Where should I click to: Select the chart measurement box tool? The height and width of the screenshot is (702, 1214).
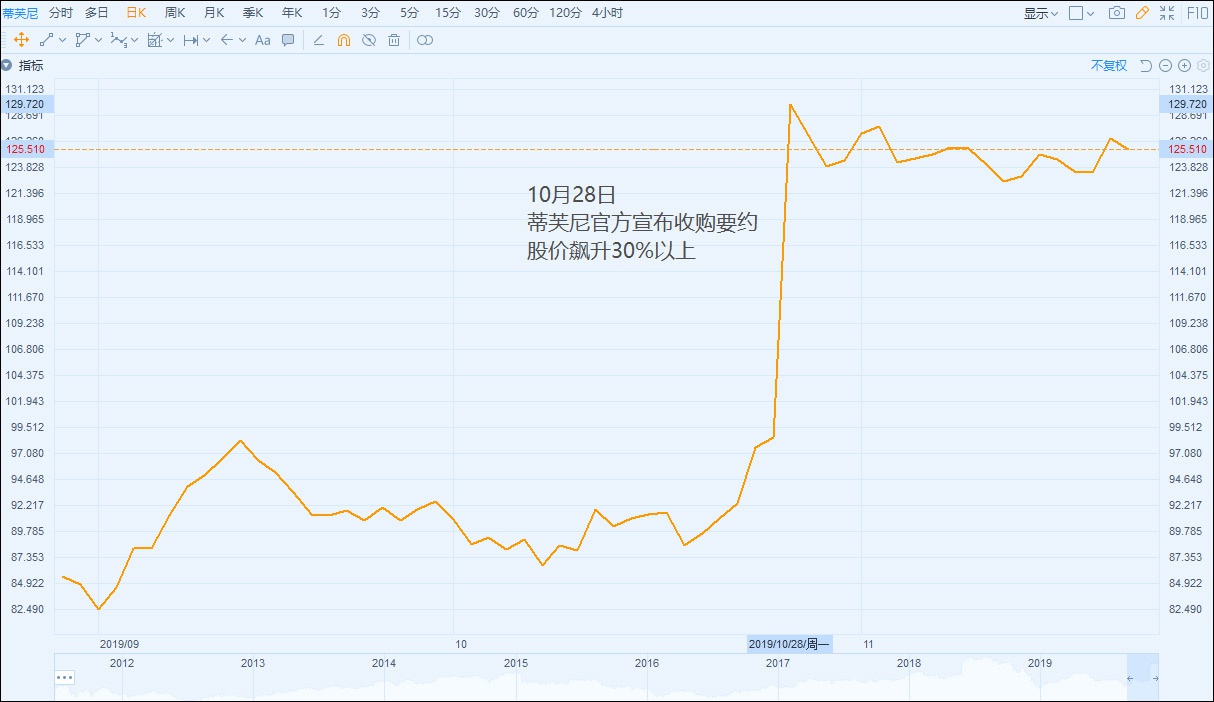click(154, 40)
